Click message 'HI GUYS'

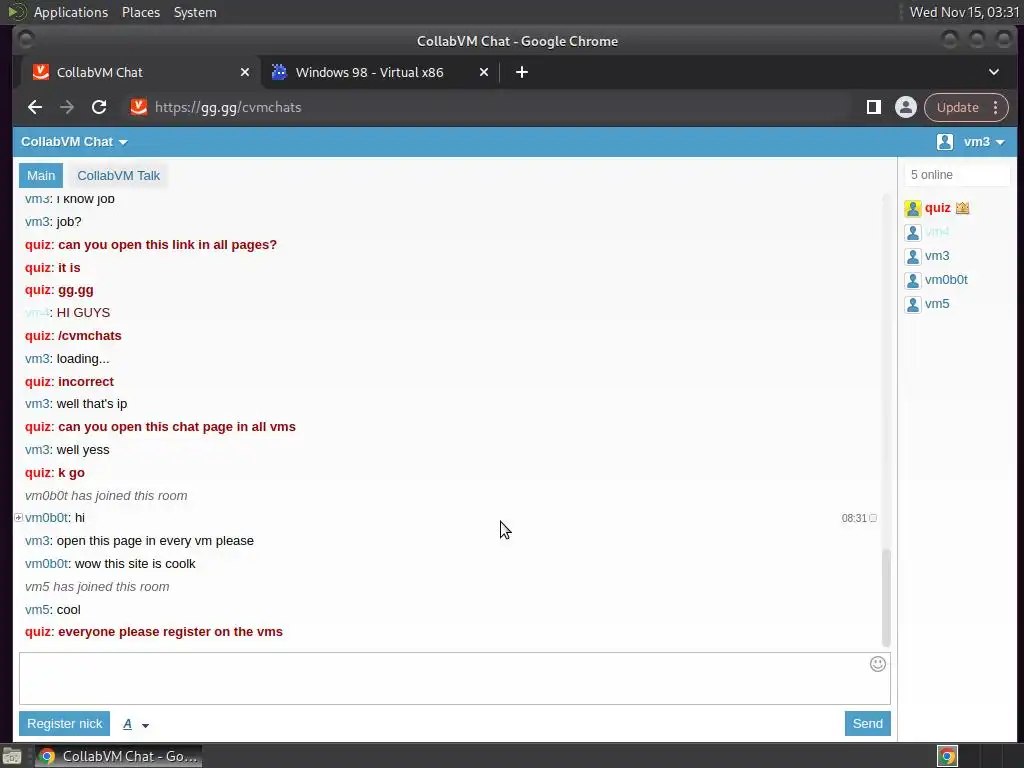[83, 313]
